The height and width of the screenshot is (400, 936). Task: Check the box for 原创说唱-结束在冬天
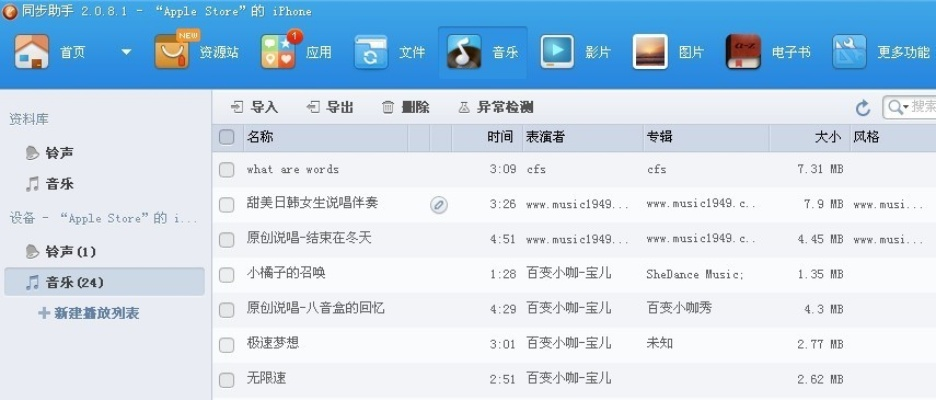(x=226, y=240)
